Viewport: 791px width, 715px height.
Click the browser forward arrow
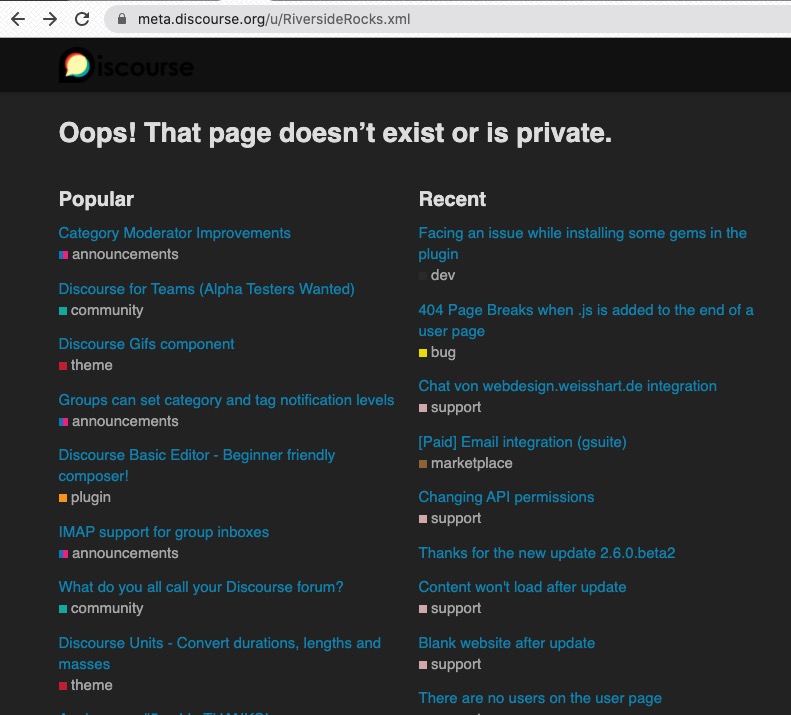pos(50,19)
